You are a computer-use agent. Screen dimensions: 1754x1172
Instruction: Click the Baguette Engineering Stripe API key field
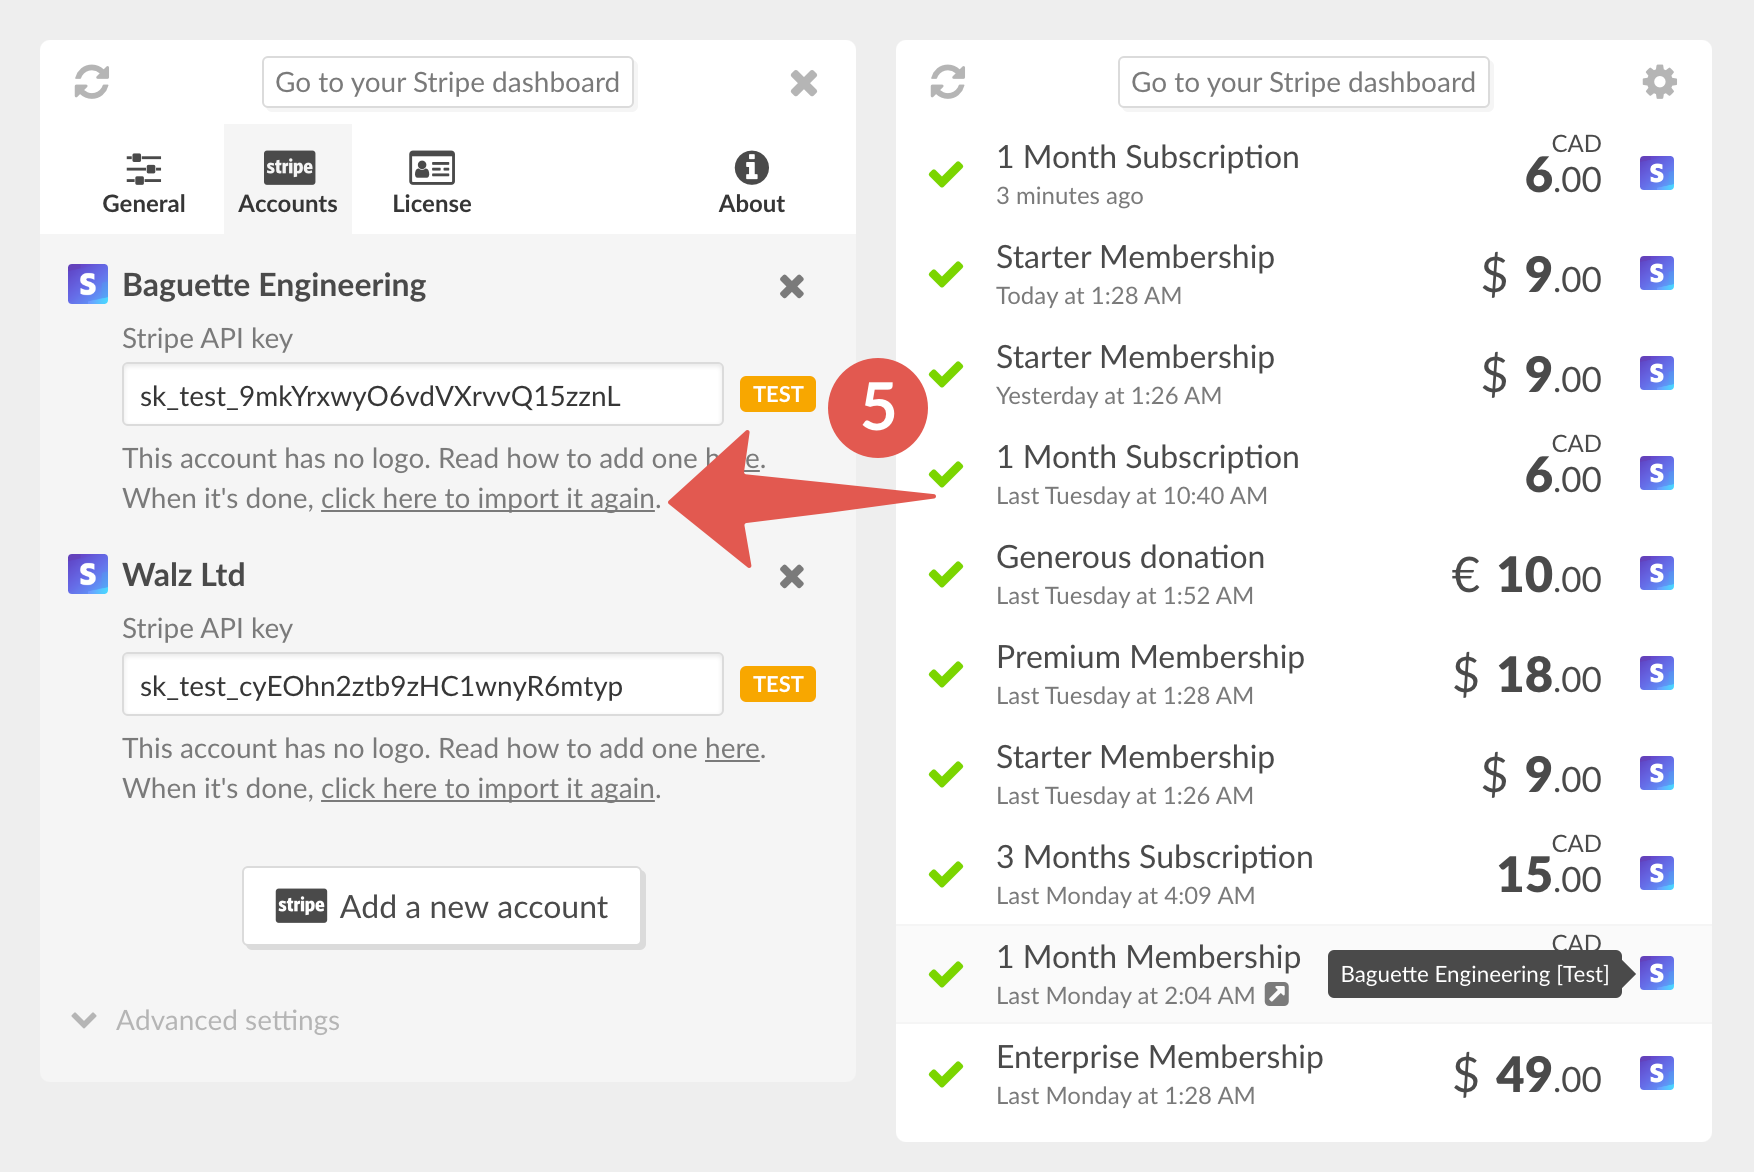(x=422, y=395)
